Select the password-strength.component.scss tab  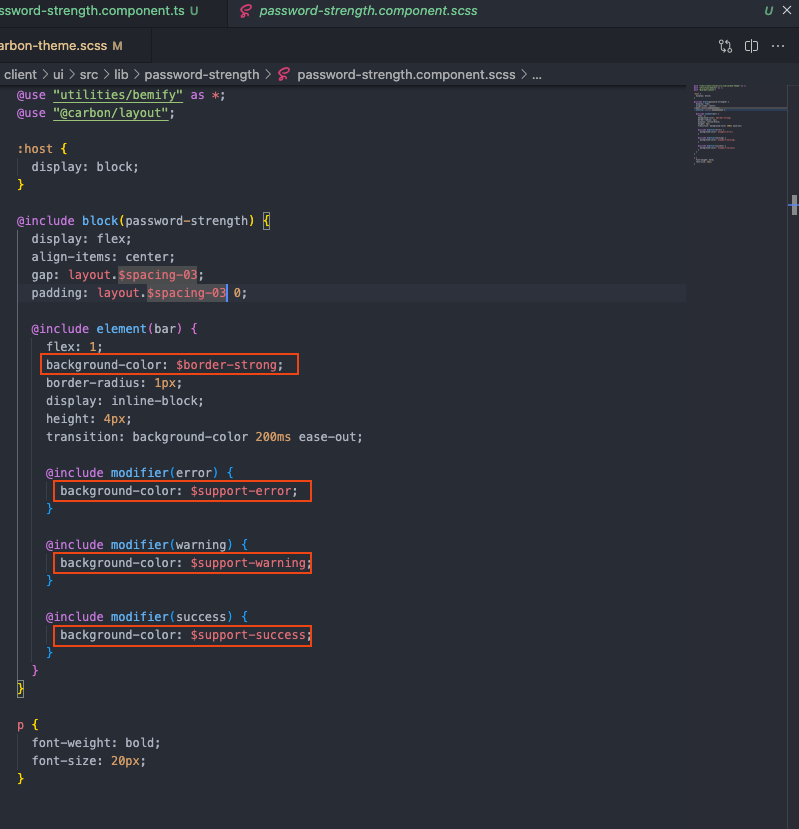point(368,11)
